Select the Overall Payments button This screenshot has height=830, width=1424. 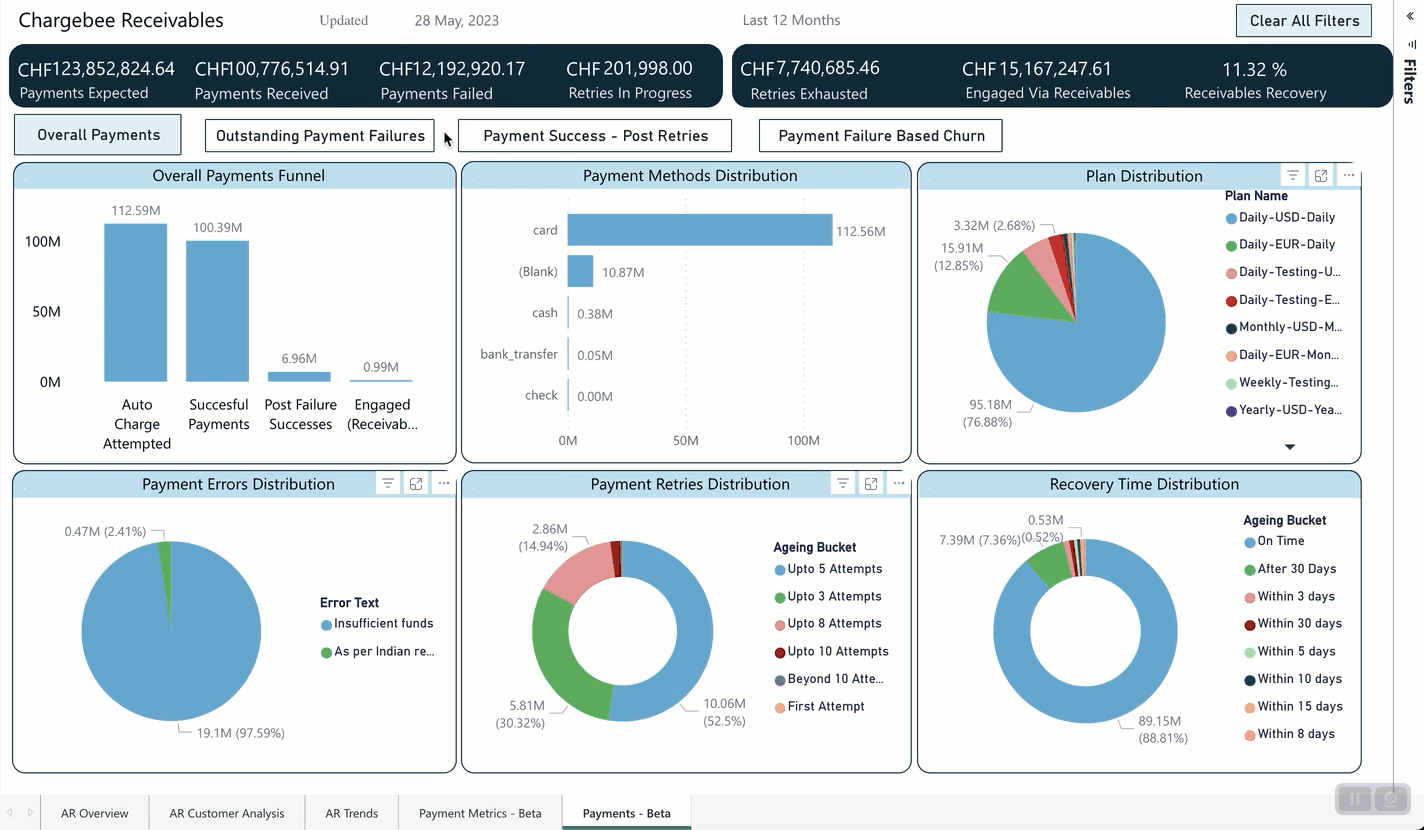pos(98,135)
